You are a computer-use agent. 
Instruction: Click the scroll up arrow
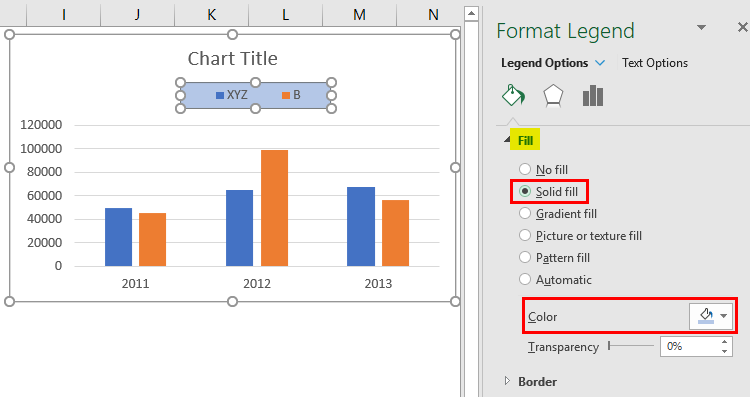pyautogui.click(x=471, y=13)
